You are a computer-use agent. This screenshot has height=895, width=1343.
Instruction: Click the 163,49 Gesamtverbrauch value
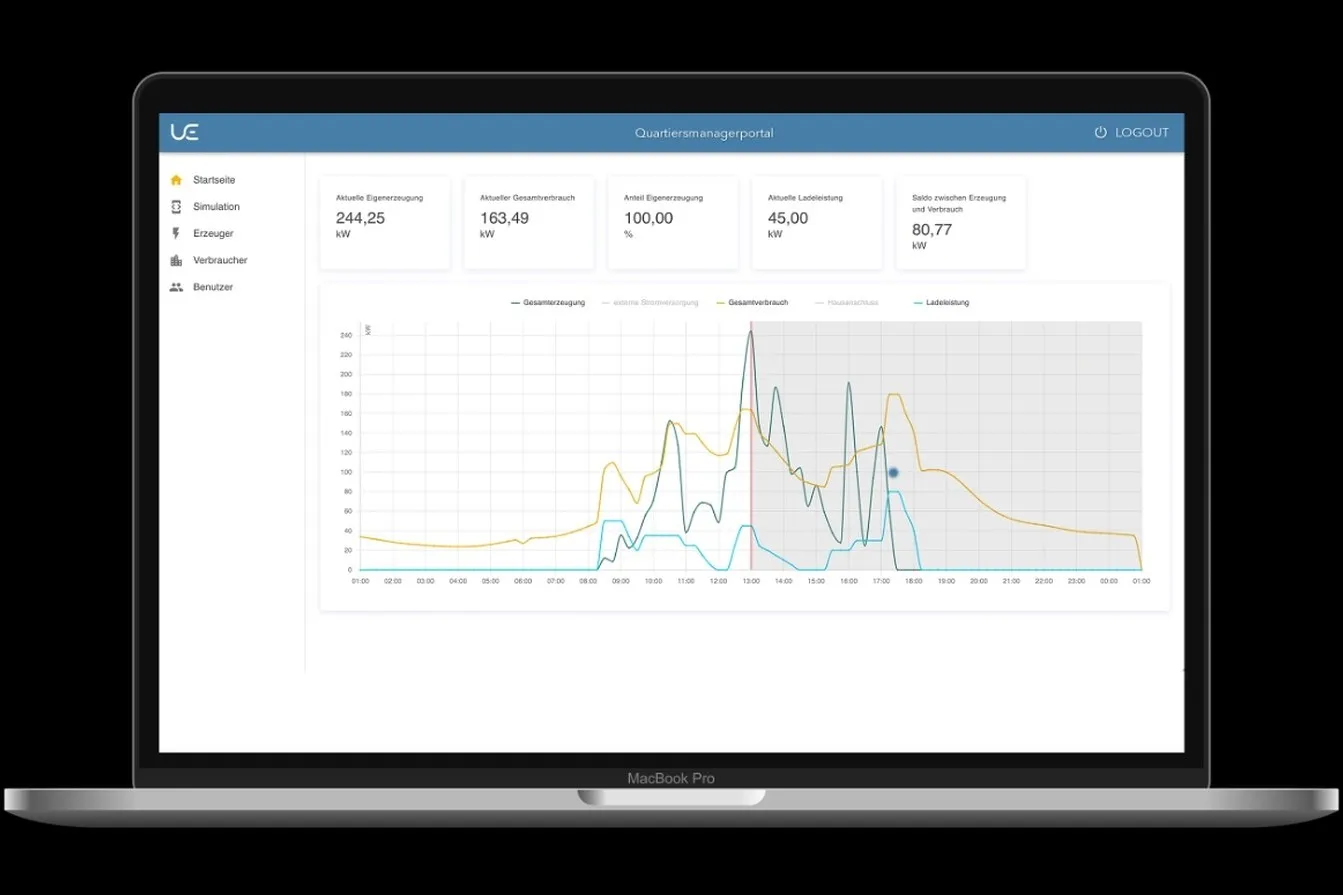(504, 218)
